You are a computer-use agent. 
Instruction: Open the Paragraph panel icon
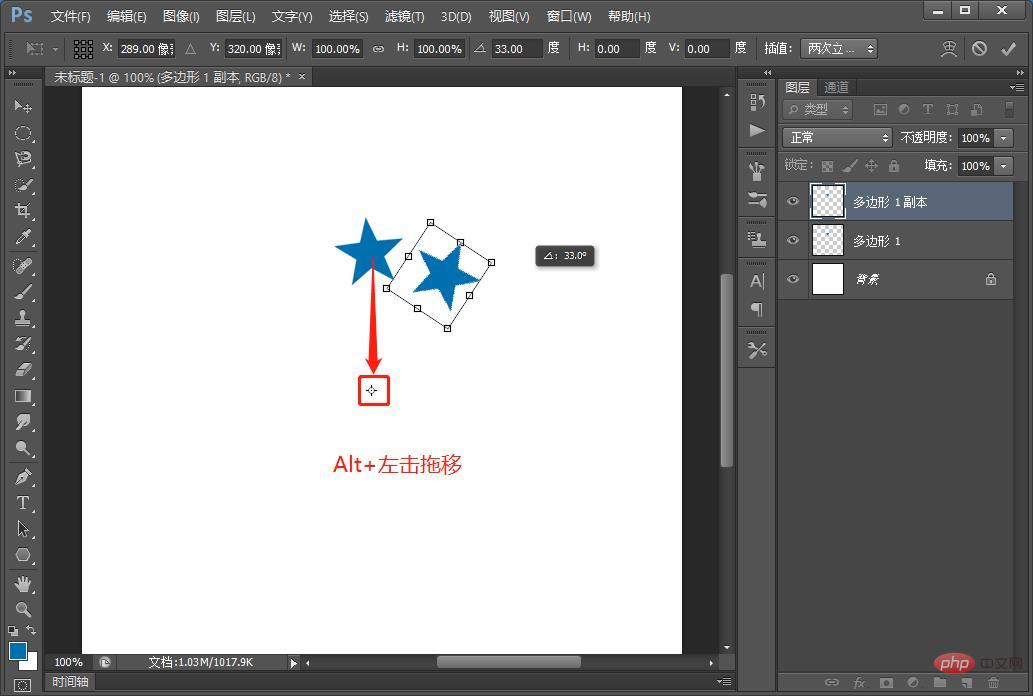[757, 309]
